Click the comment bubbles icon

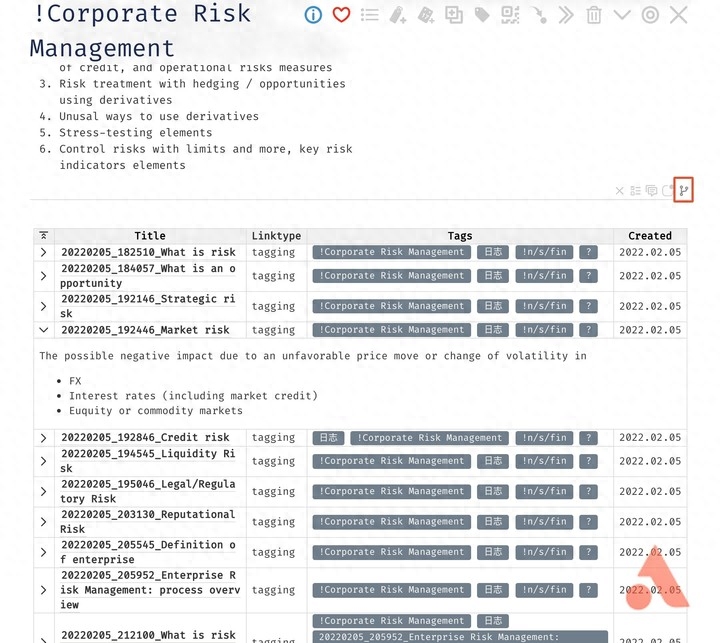coord(651,191)
